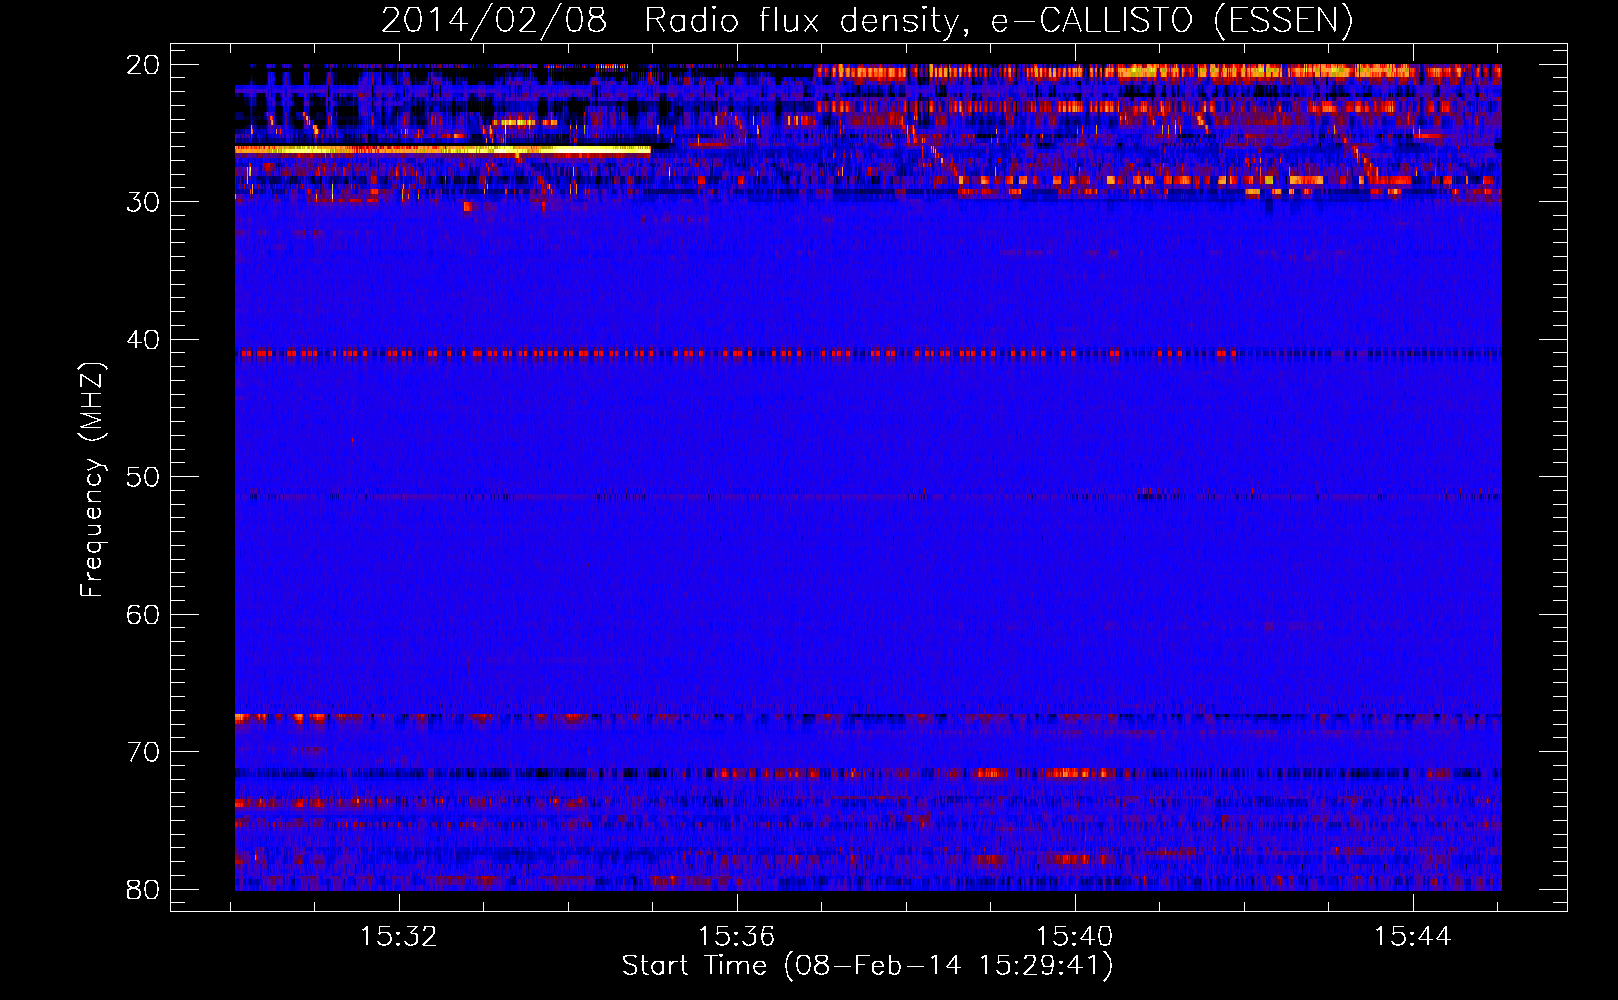The image size is (1618, 1000).
Task: Click the 30 frequency tick label
Action: [144, 202]
